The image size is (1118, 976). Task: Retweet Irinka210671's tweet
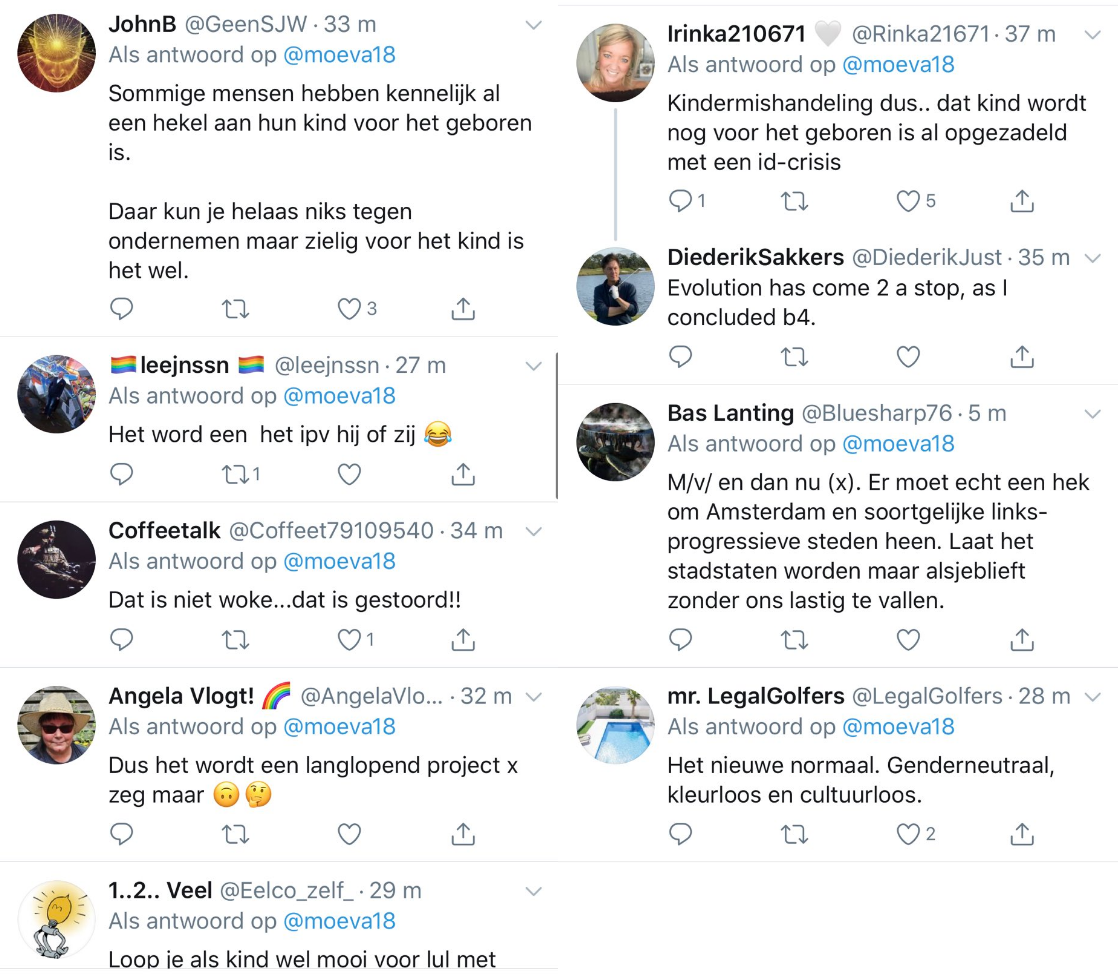coord(794,202)
